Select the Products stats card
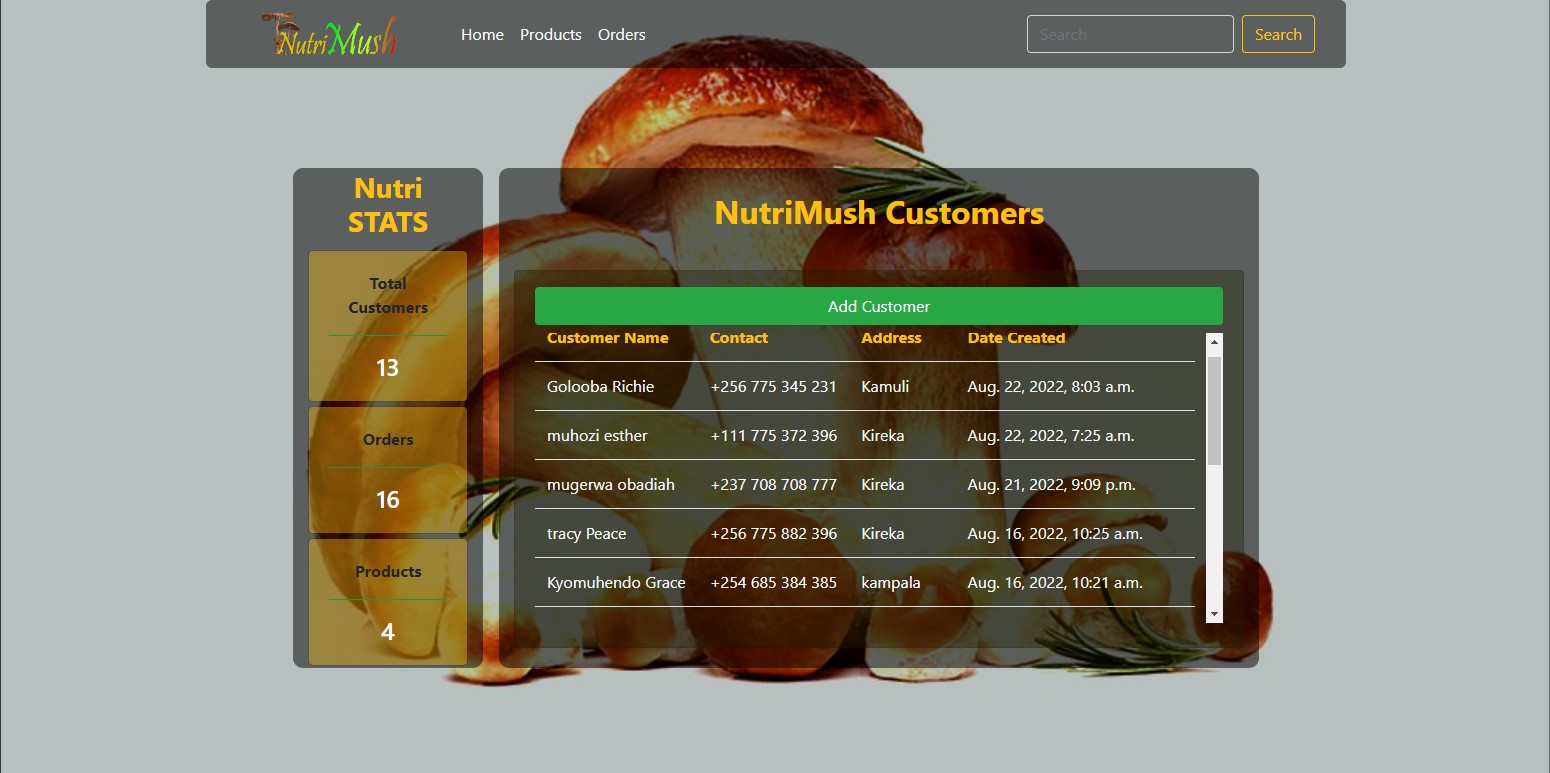 tap(388, 601)
